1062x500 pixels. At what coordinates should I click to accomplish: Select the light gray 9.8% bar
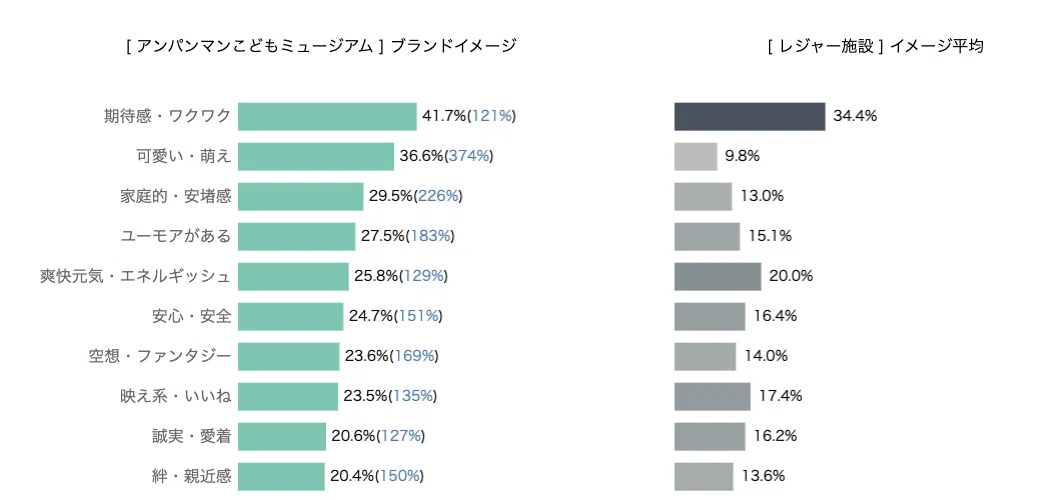pos(696,157)
